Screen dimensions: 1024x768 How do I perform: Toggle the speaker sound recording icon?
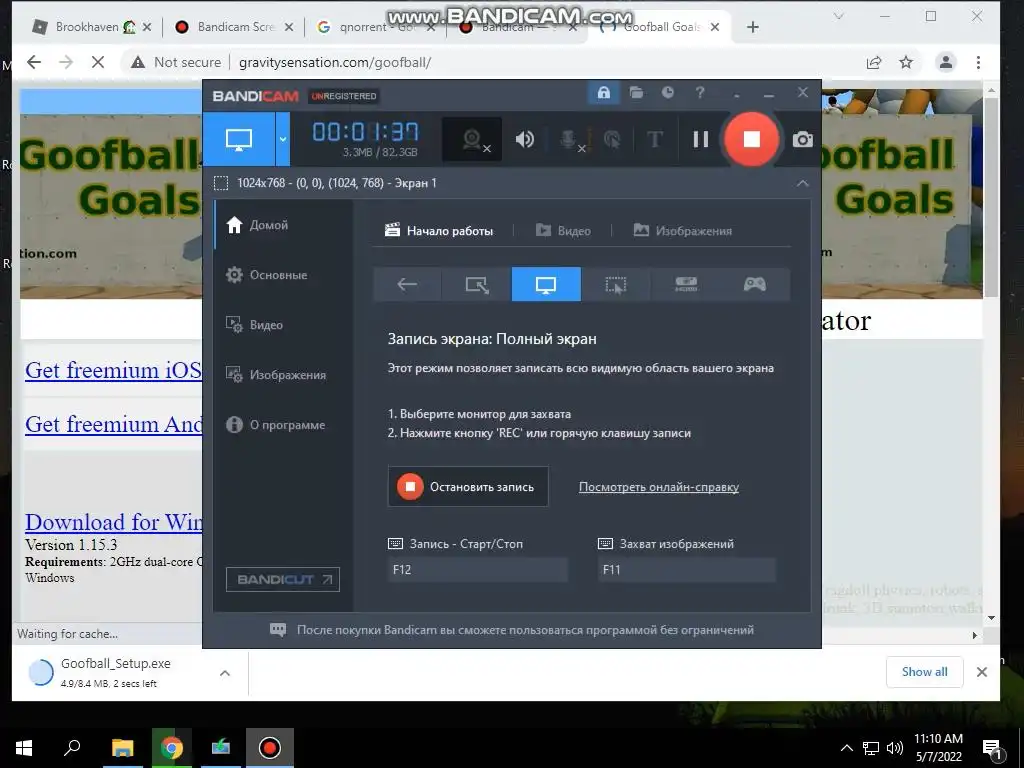524,139
